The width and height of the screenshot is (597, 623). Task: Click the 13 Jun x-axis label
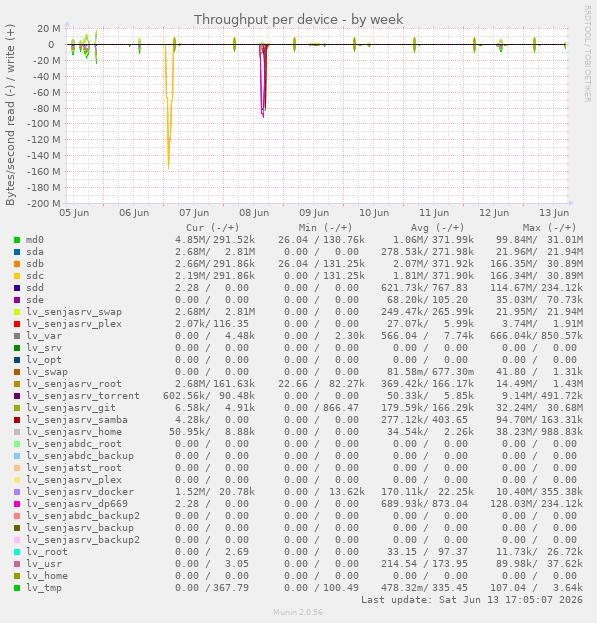[554, 213]
